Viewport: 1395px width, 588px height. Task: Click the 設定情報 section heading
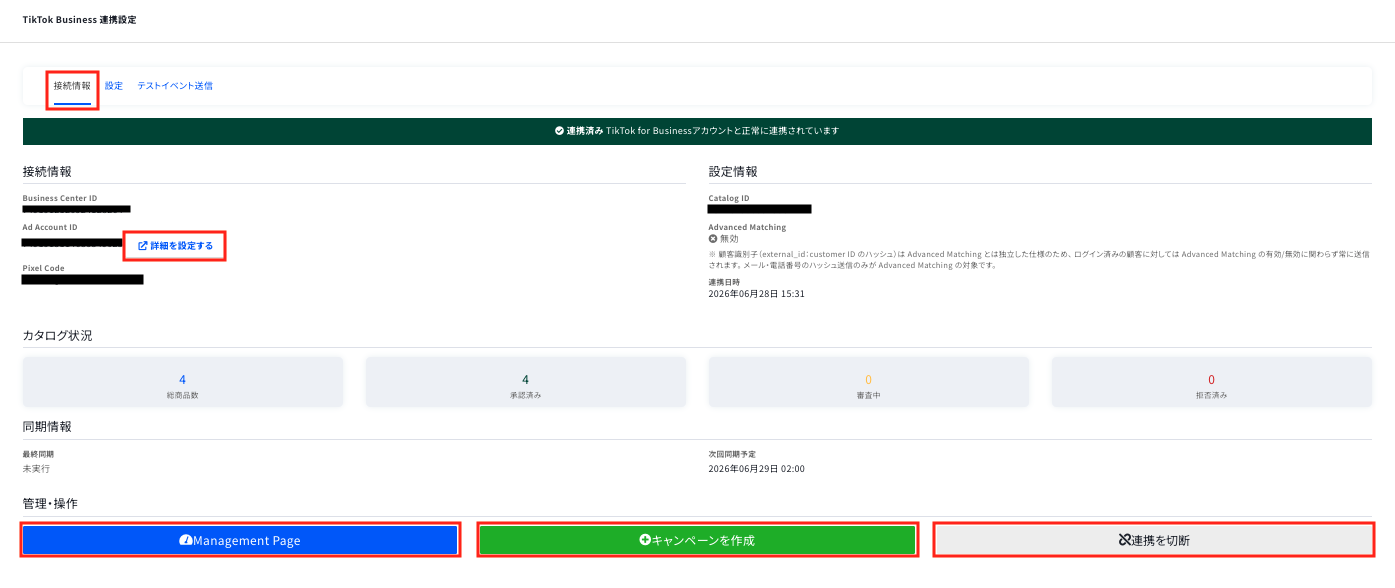click(x=733, y=171)
